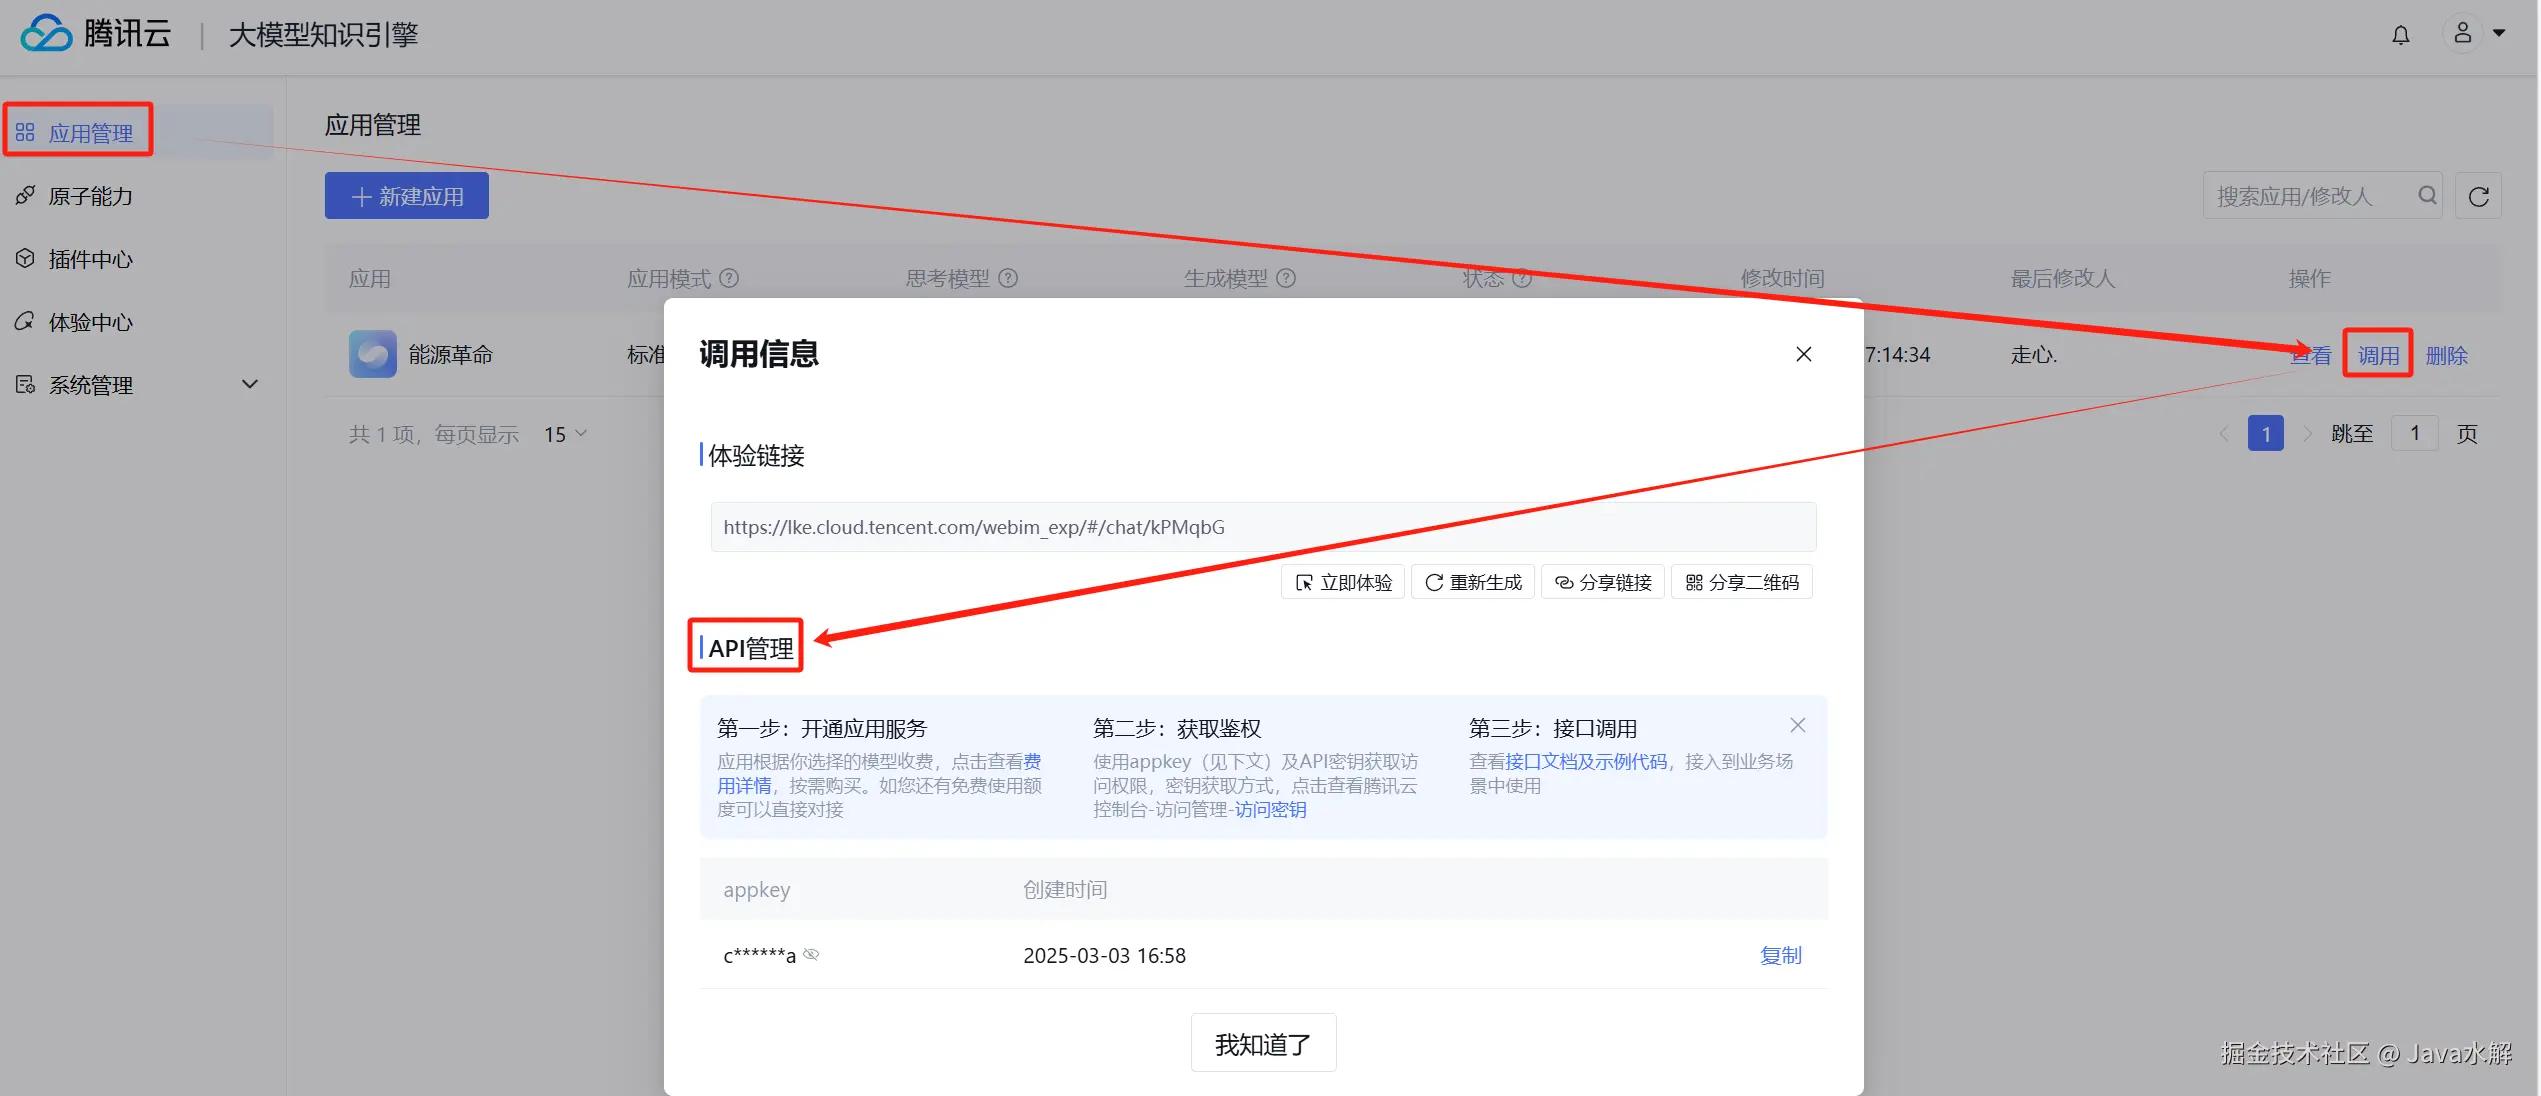Click the search magnifier icon

coord(2427,195)
